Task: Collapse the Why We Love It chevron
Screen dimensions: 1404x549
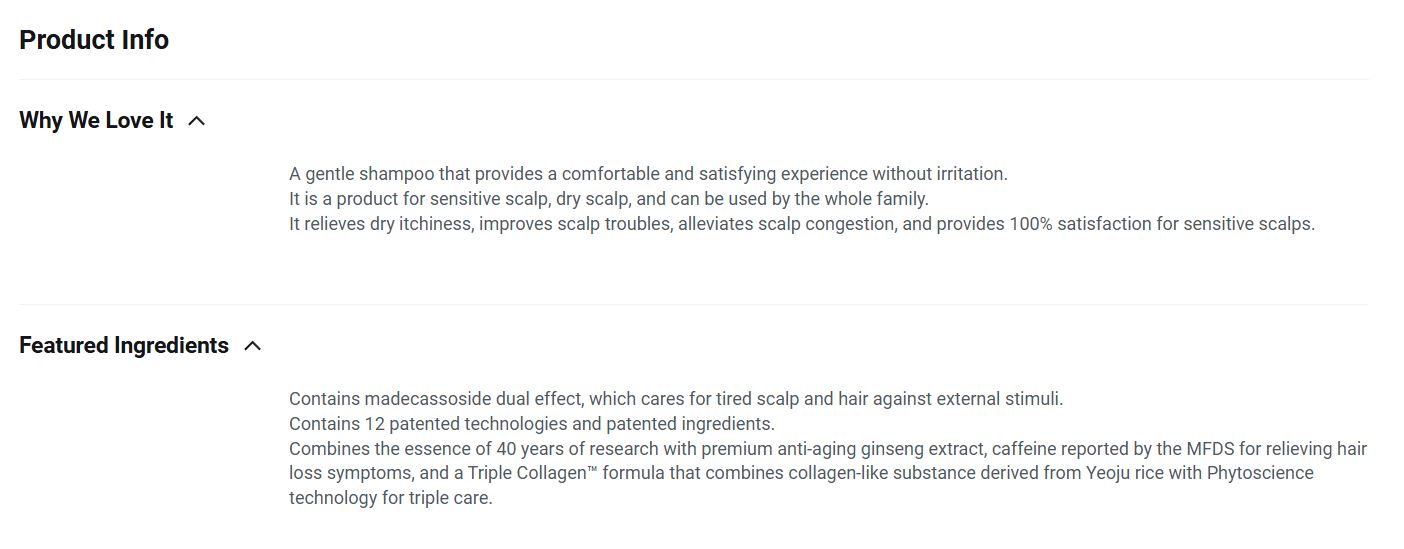Action: tap(197, 121)
